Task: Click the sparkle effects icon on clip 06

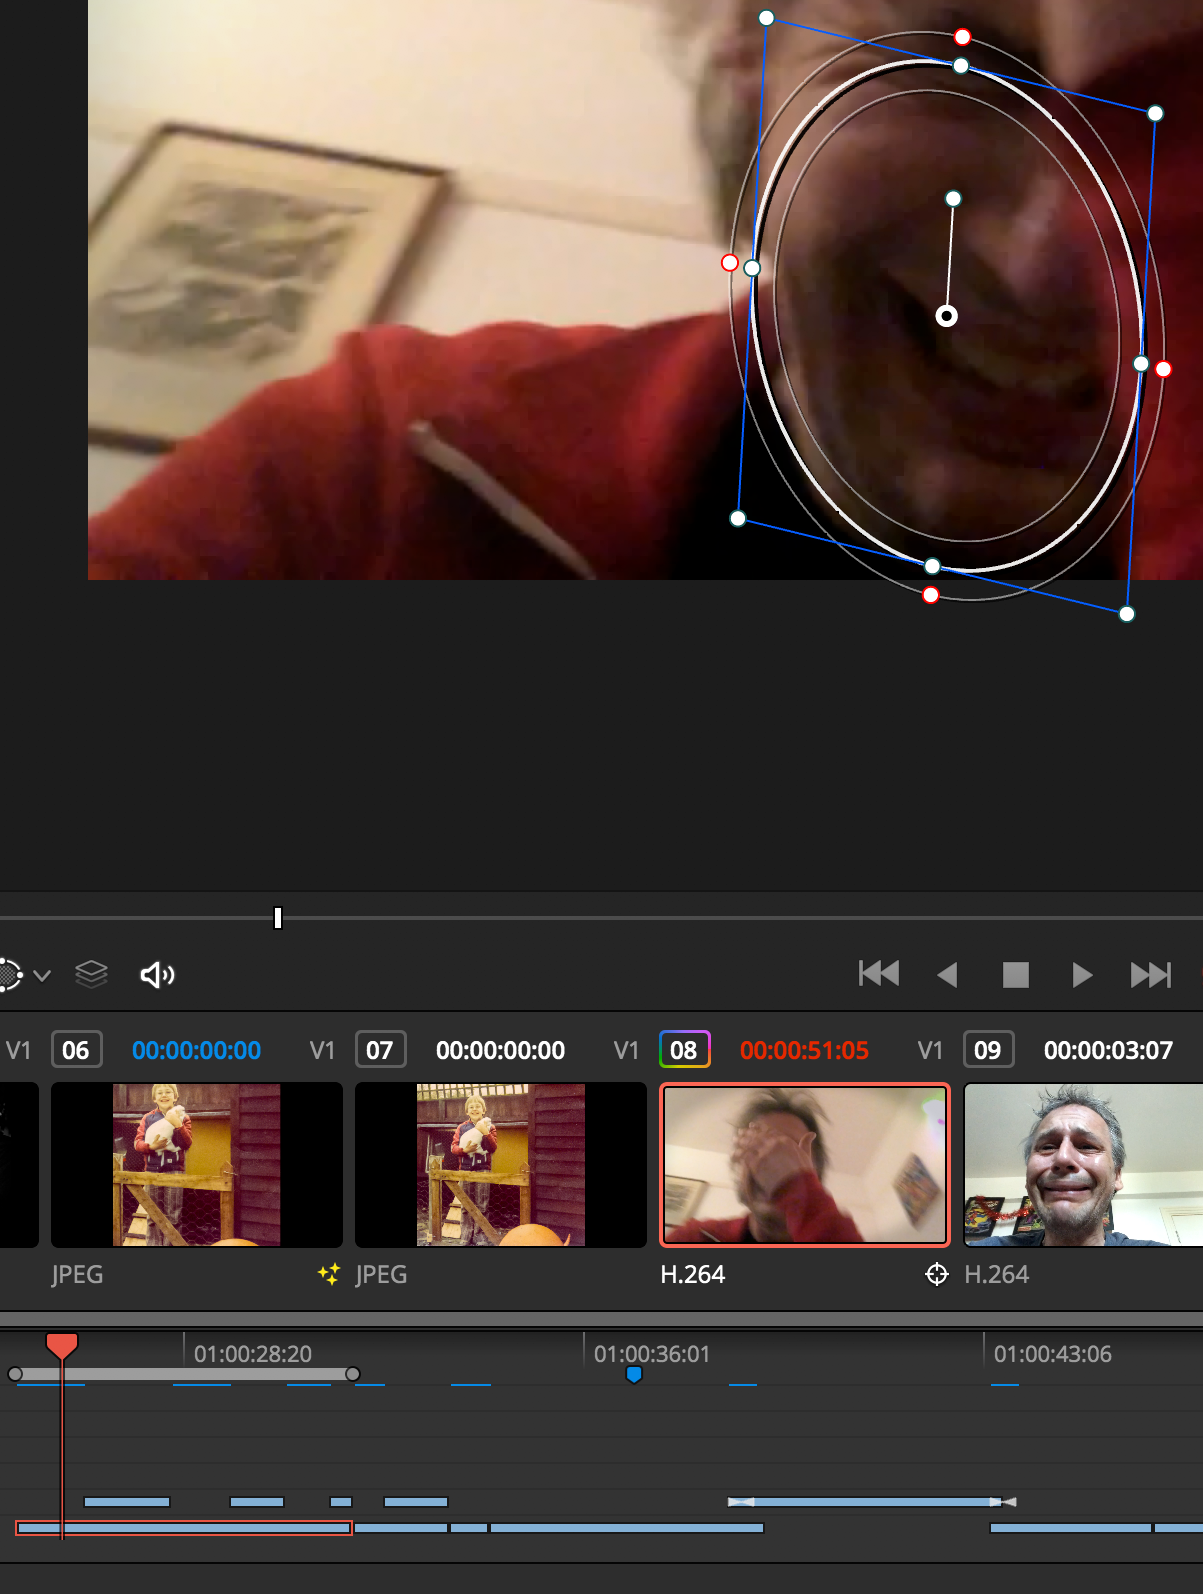Action: (x=328, y=1274)
